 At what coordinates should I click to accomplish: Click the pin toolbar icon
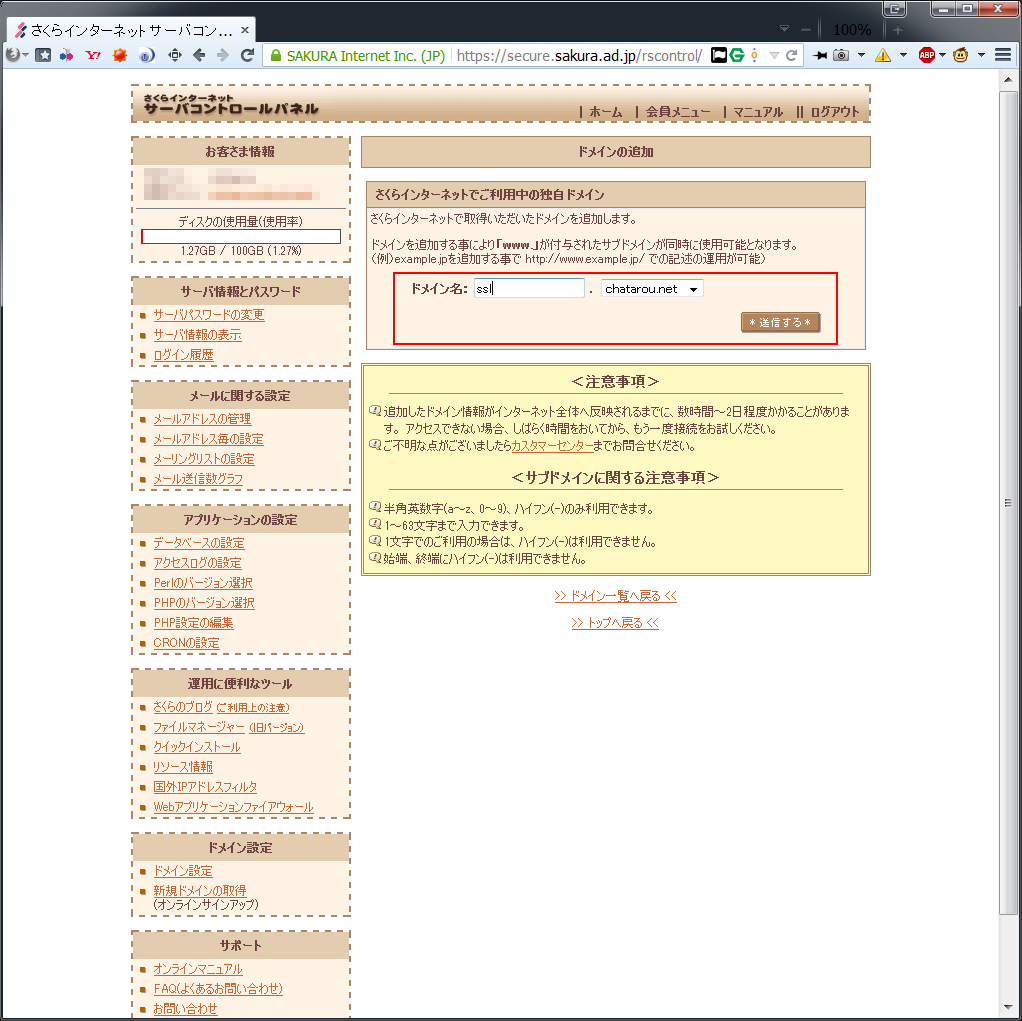pos(820,55)
